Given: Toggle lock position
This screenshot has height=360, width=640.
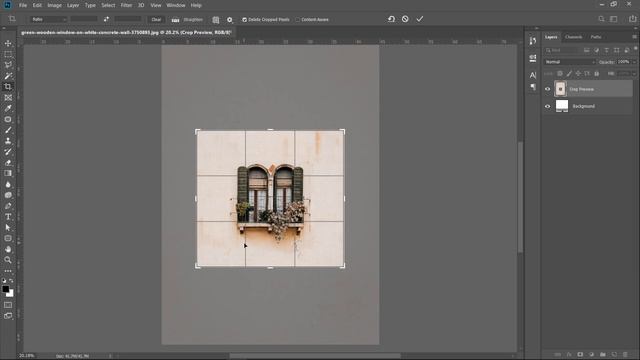Looking at the screenshot, I should (578, 73).
